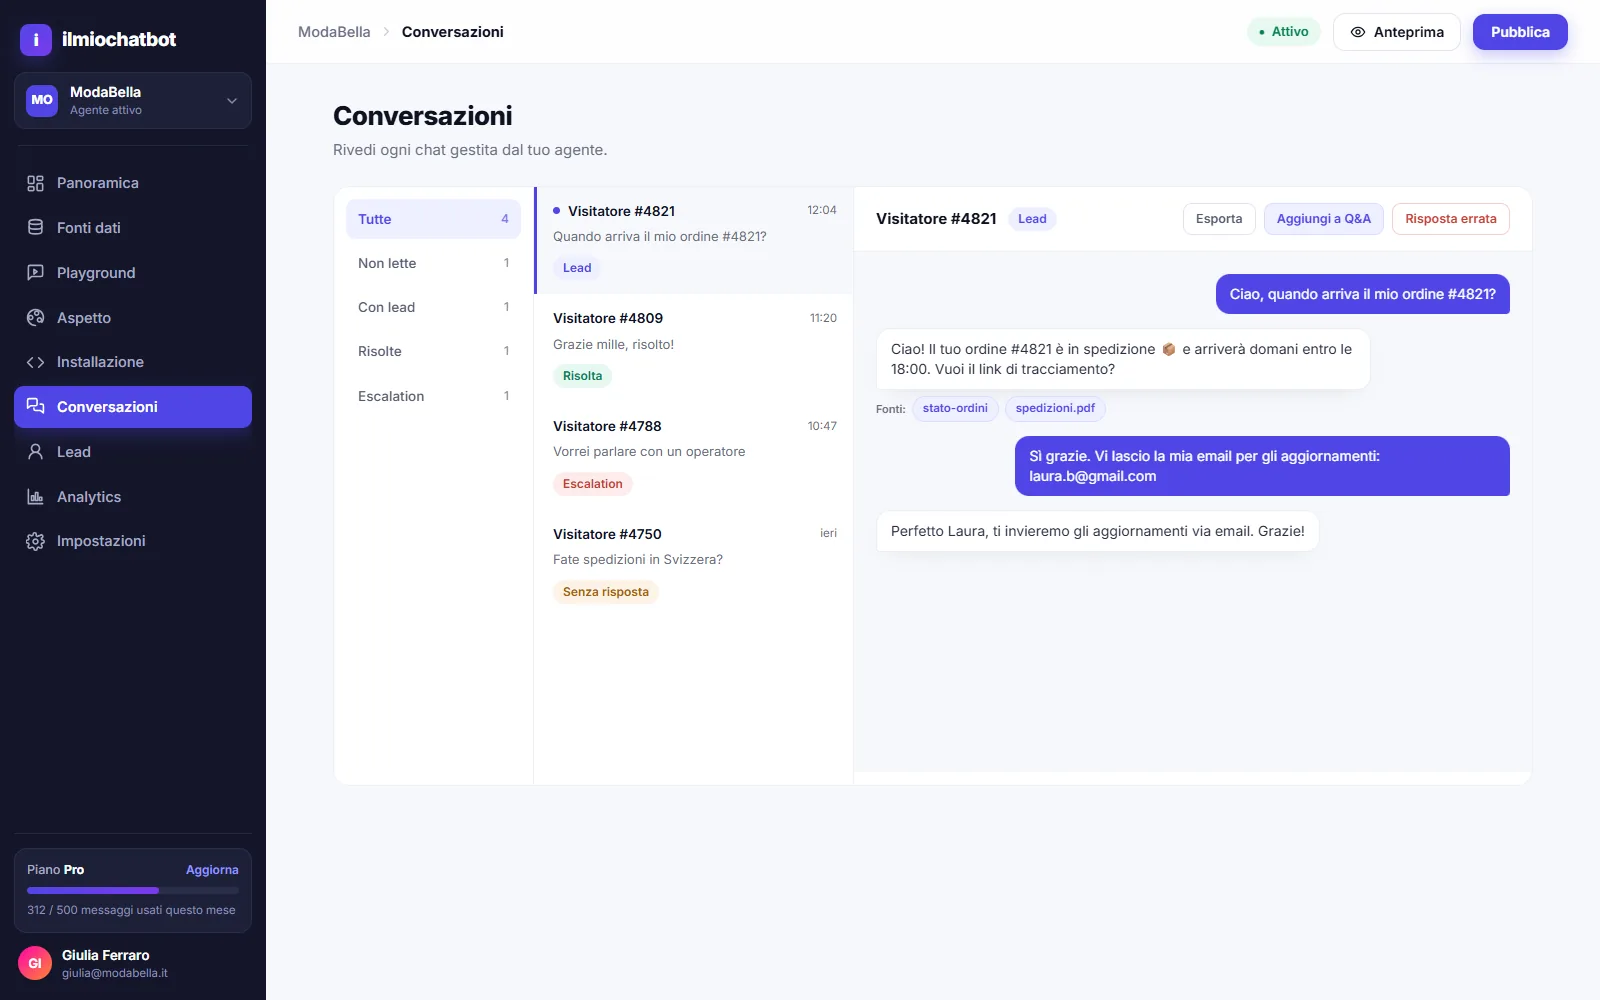The height and width of the screenshot is (1000, 1600).
Task: Open Impostazioni gear icon
Action: click(36, 541)
